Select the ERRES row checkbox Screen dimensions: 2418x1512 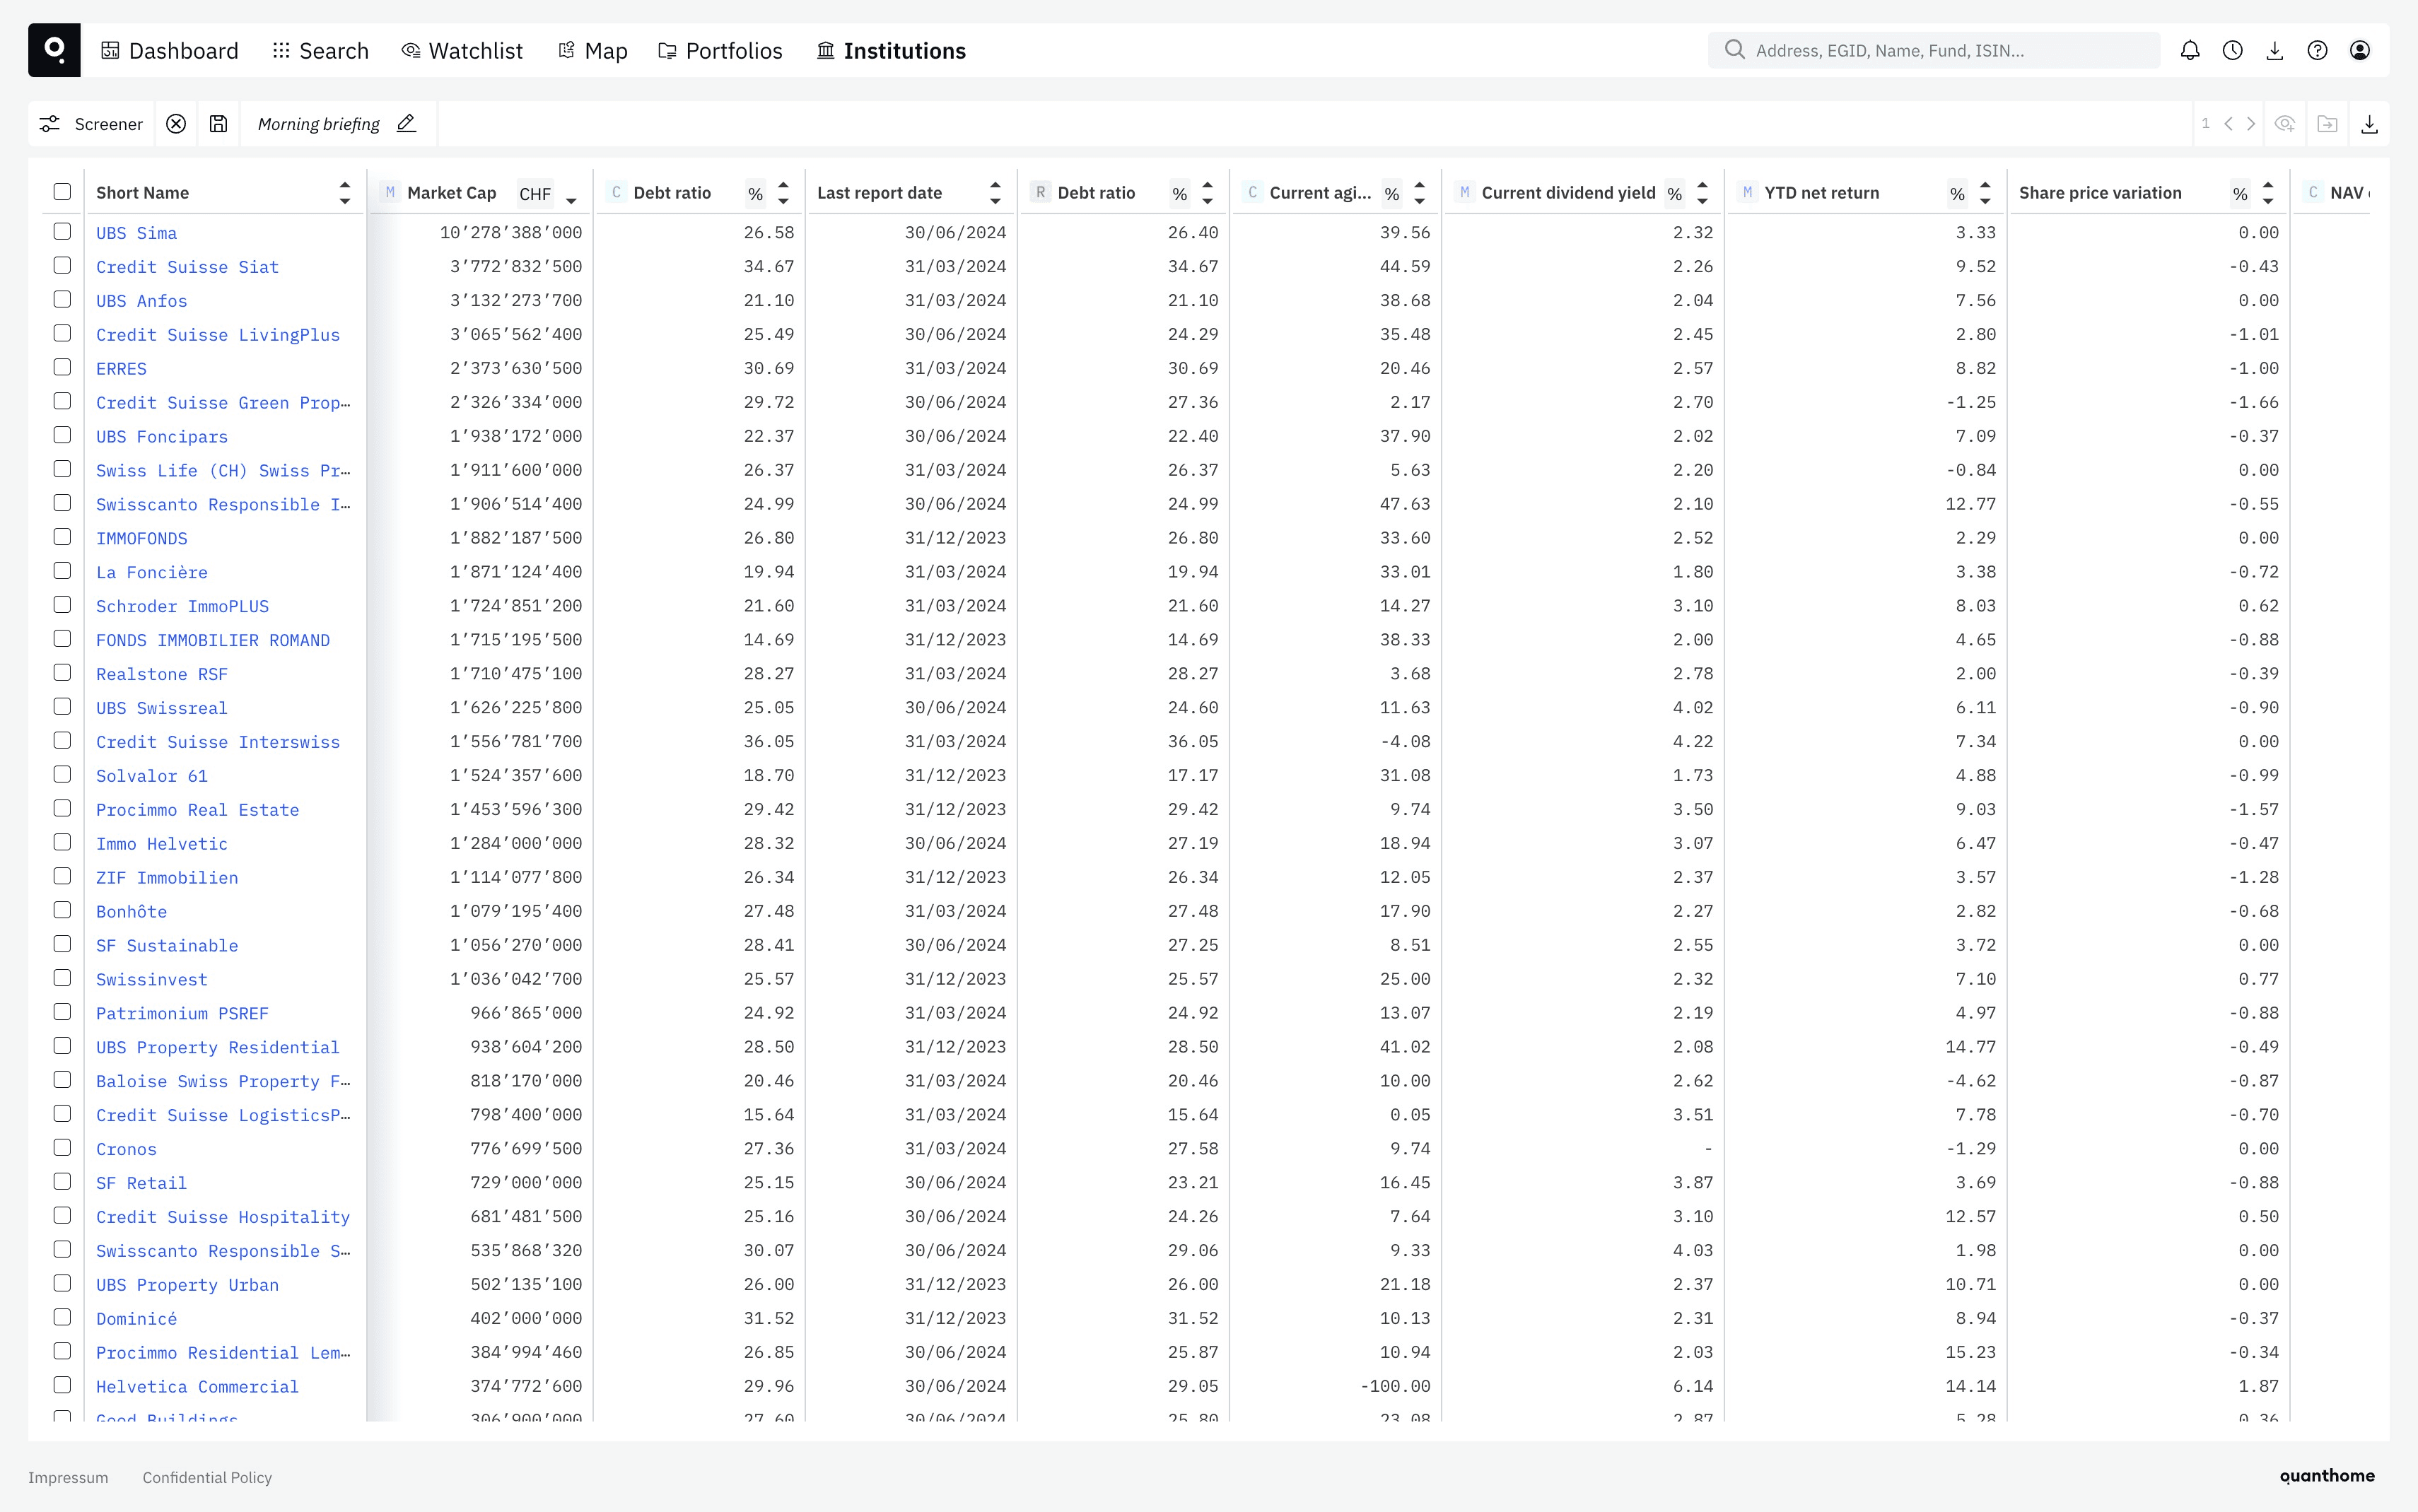(x=62, y=368)
